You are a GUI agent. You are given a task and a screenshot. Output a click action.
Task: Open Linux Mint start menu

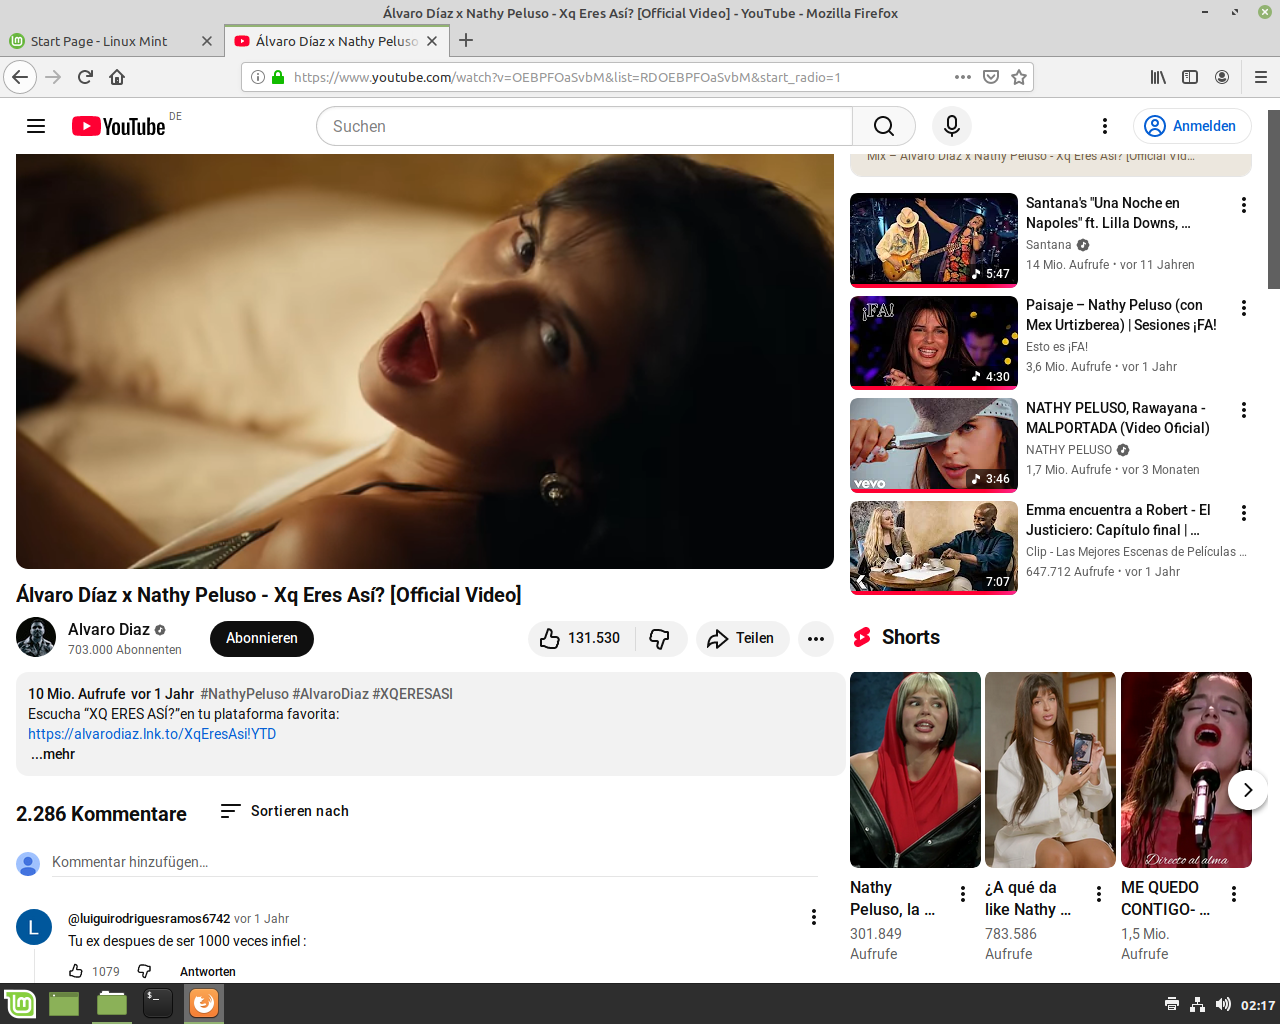pyautogui.click(x=20, y=1003)
